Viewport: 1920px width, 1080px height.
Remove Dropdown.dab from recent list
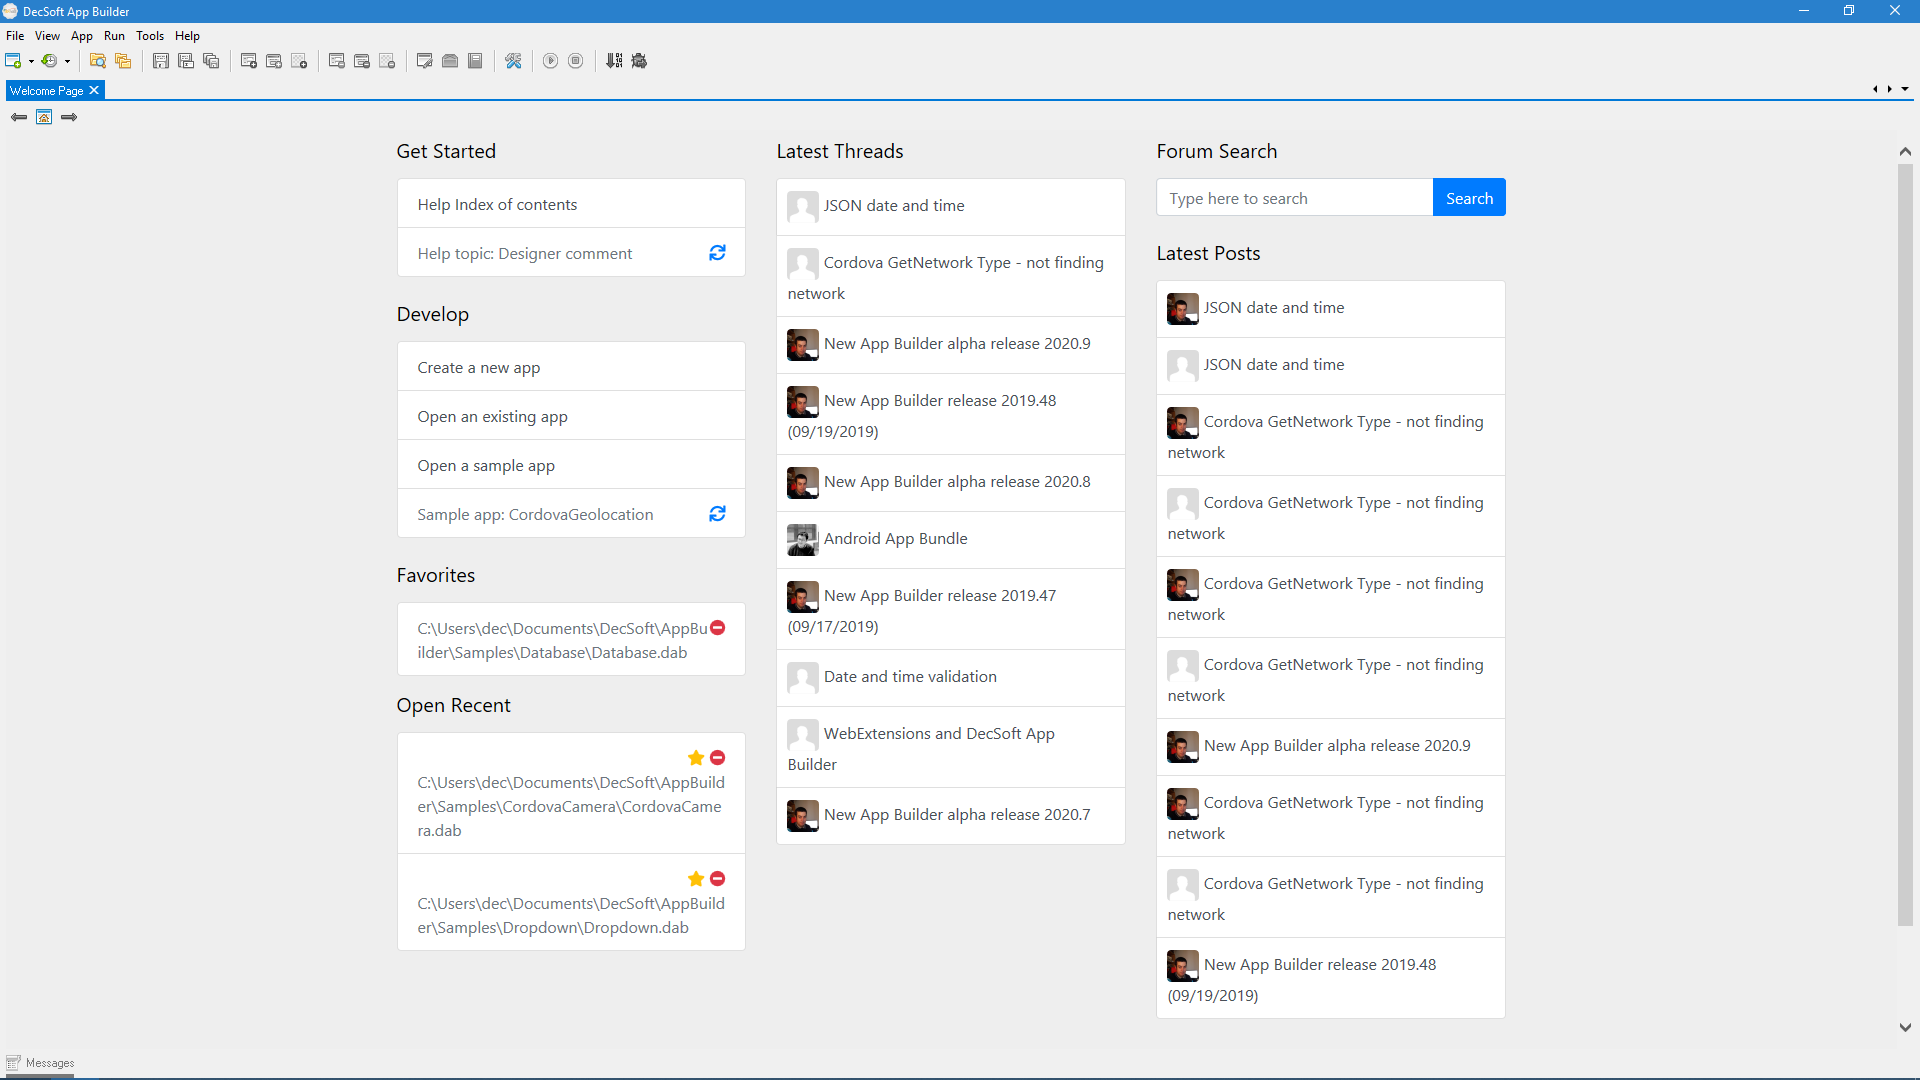pos(717,879)
